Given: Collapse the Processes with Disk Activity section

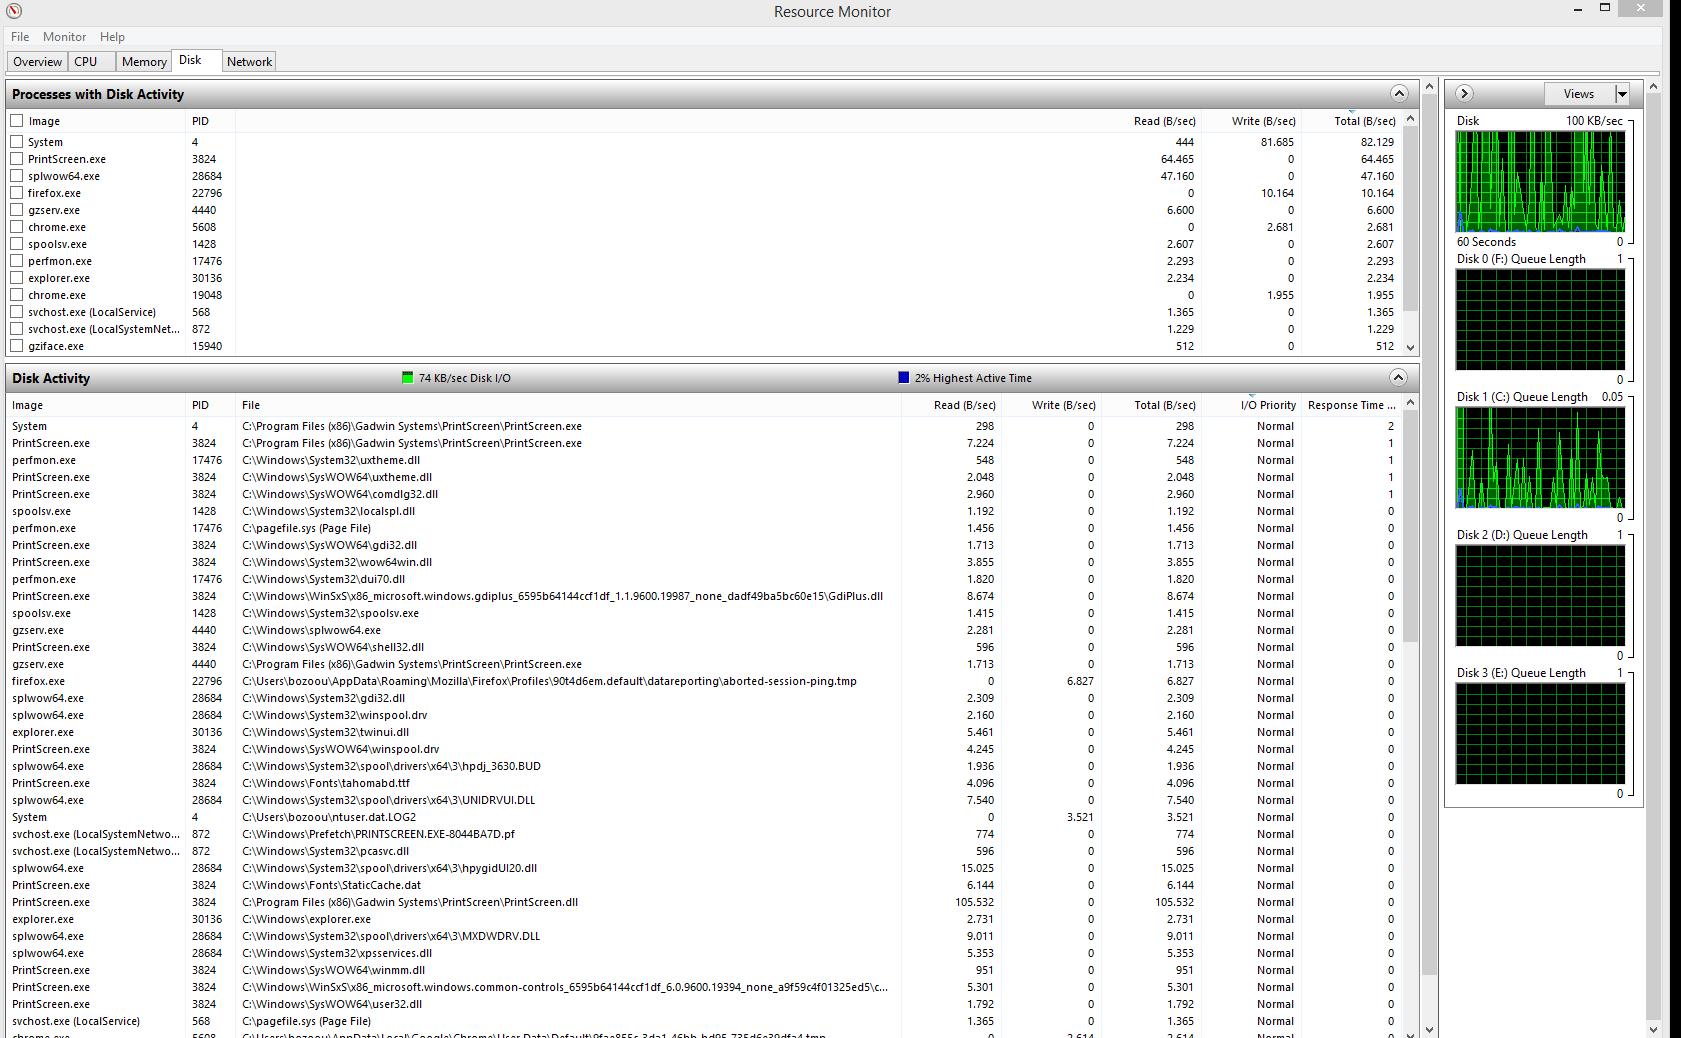Looking at the screenshot, I should 1399,94.
